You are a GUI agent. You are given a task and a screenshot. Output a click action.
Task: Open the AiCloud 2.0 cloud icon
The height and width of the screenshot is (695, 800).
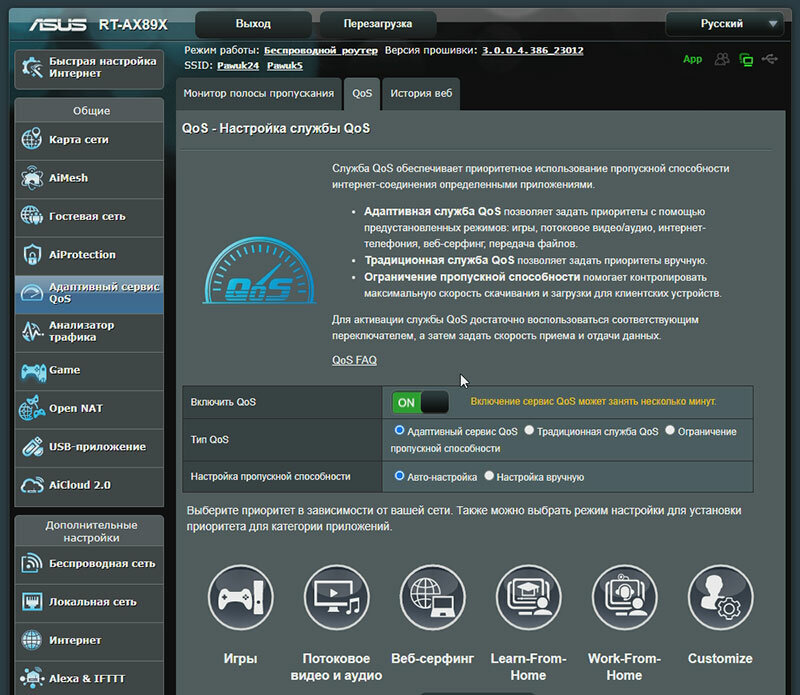[x=32, y=485]
